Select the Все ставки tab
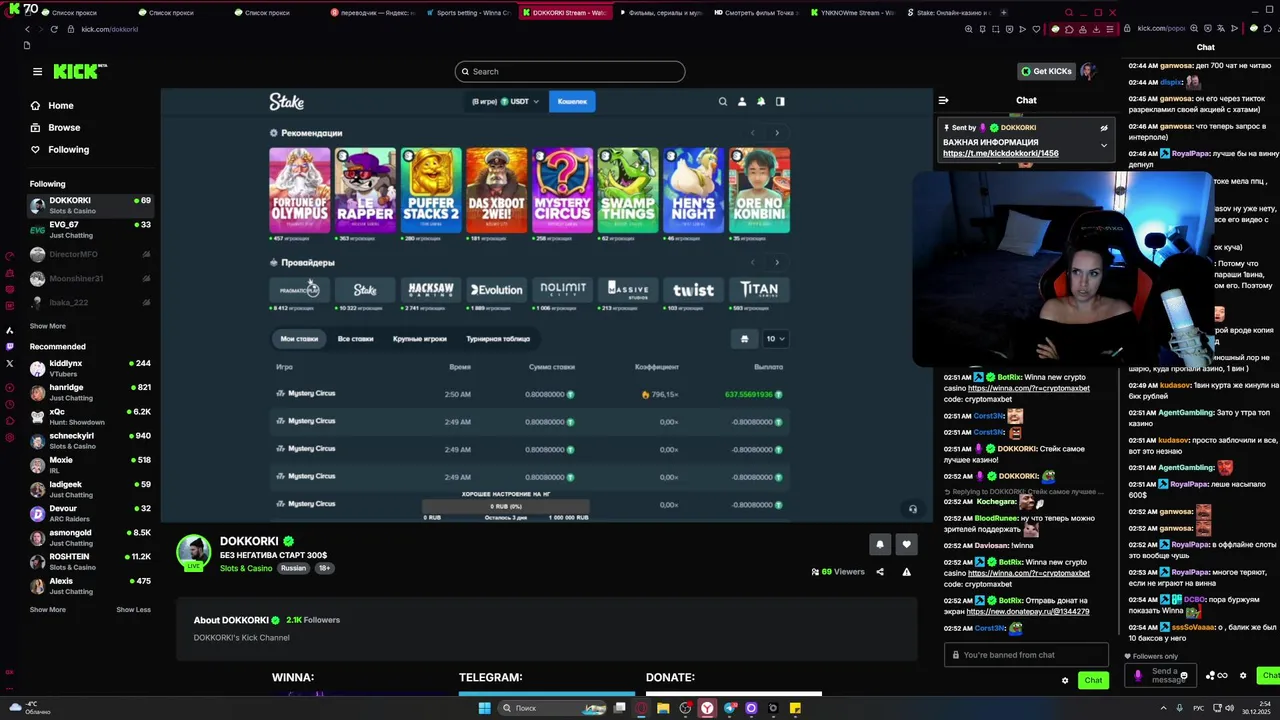 pos(355,339)
